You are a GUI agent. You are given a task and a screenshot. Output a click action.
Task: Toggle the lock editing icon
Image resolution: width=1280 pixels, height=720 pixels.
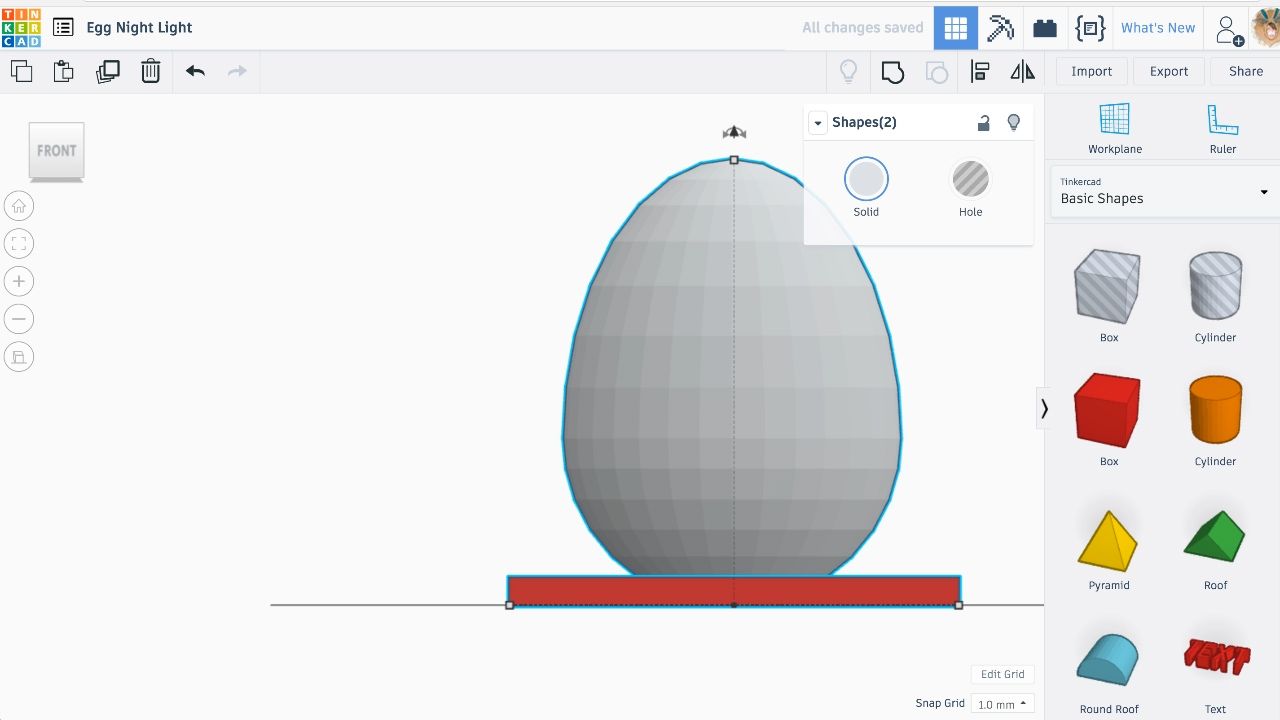click(x=984, y=122)
